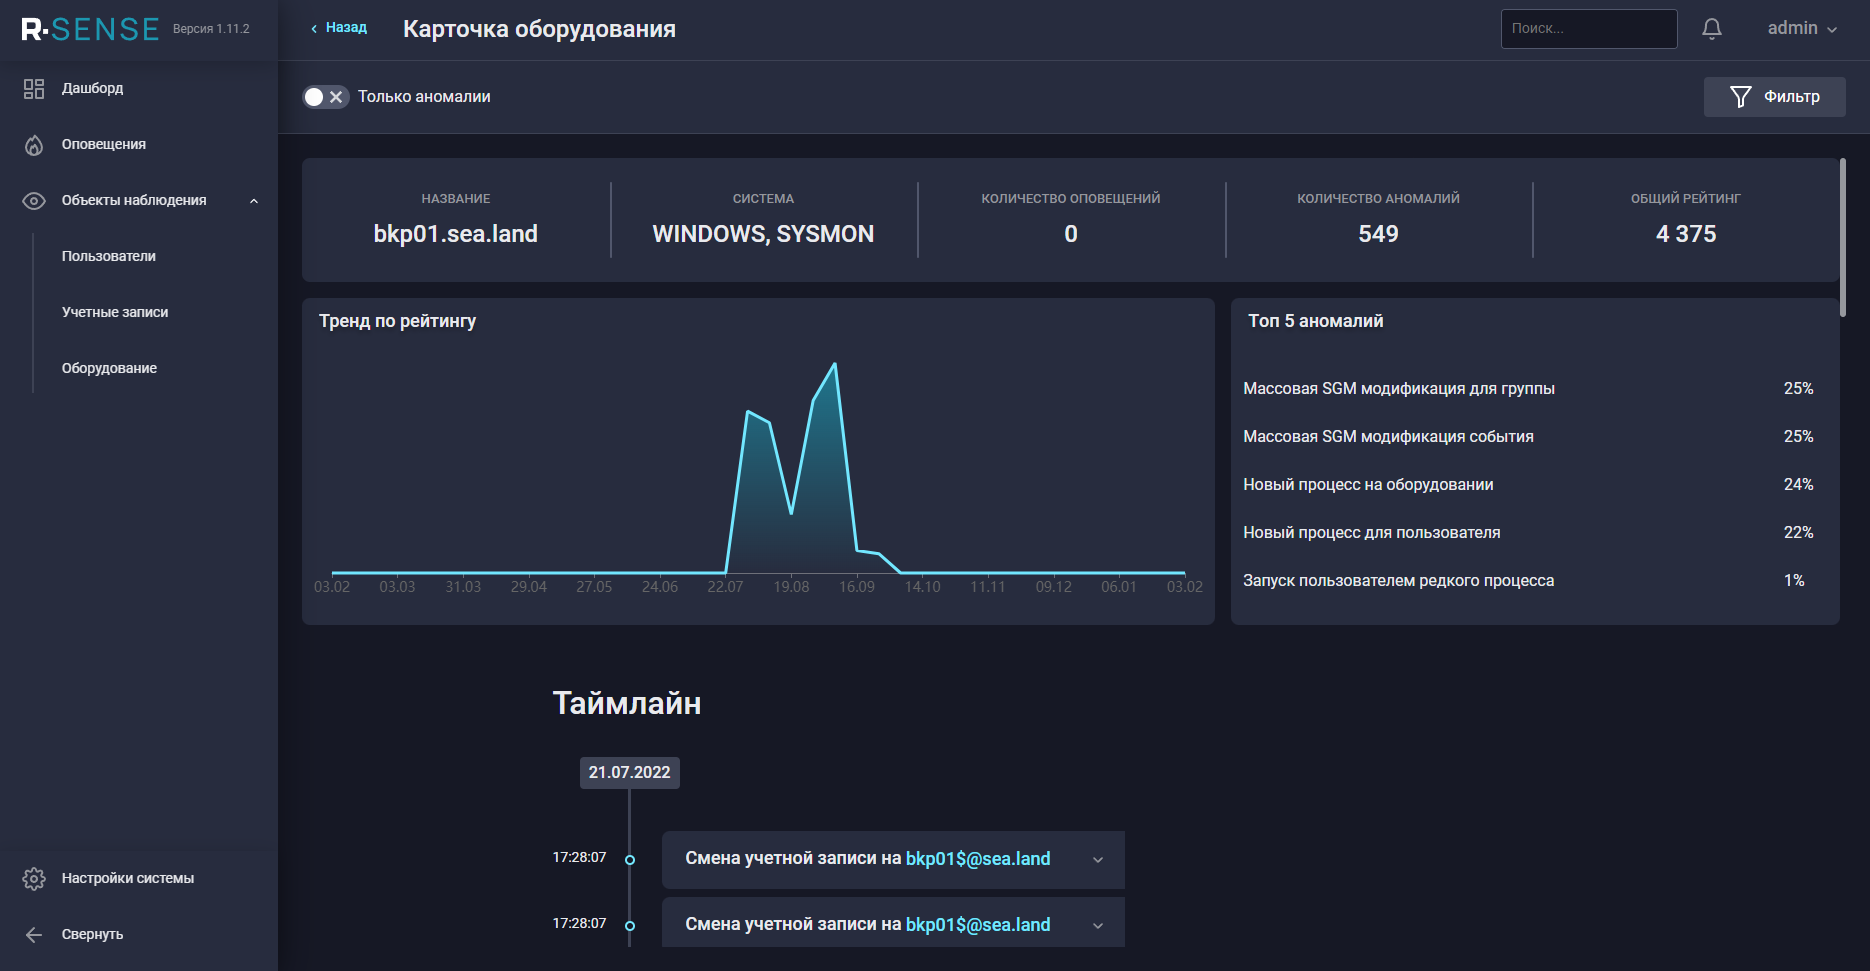Click the Версия 1.11.2 label
The height and width of the screenshot is (971, 1870).
tap(211, 29)
